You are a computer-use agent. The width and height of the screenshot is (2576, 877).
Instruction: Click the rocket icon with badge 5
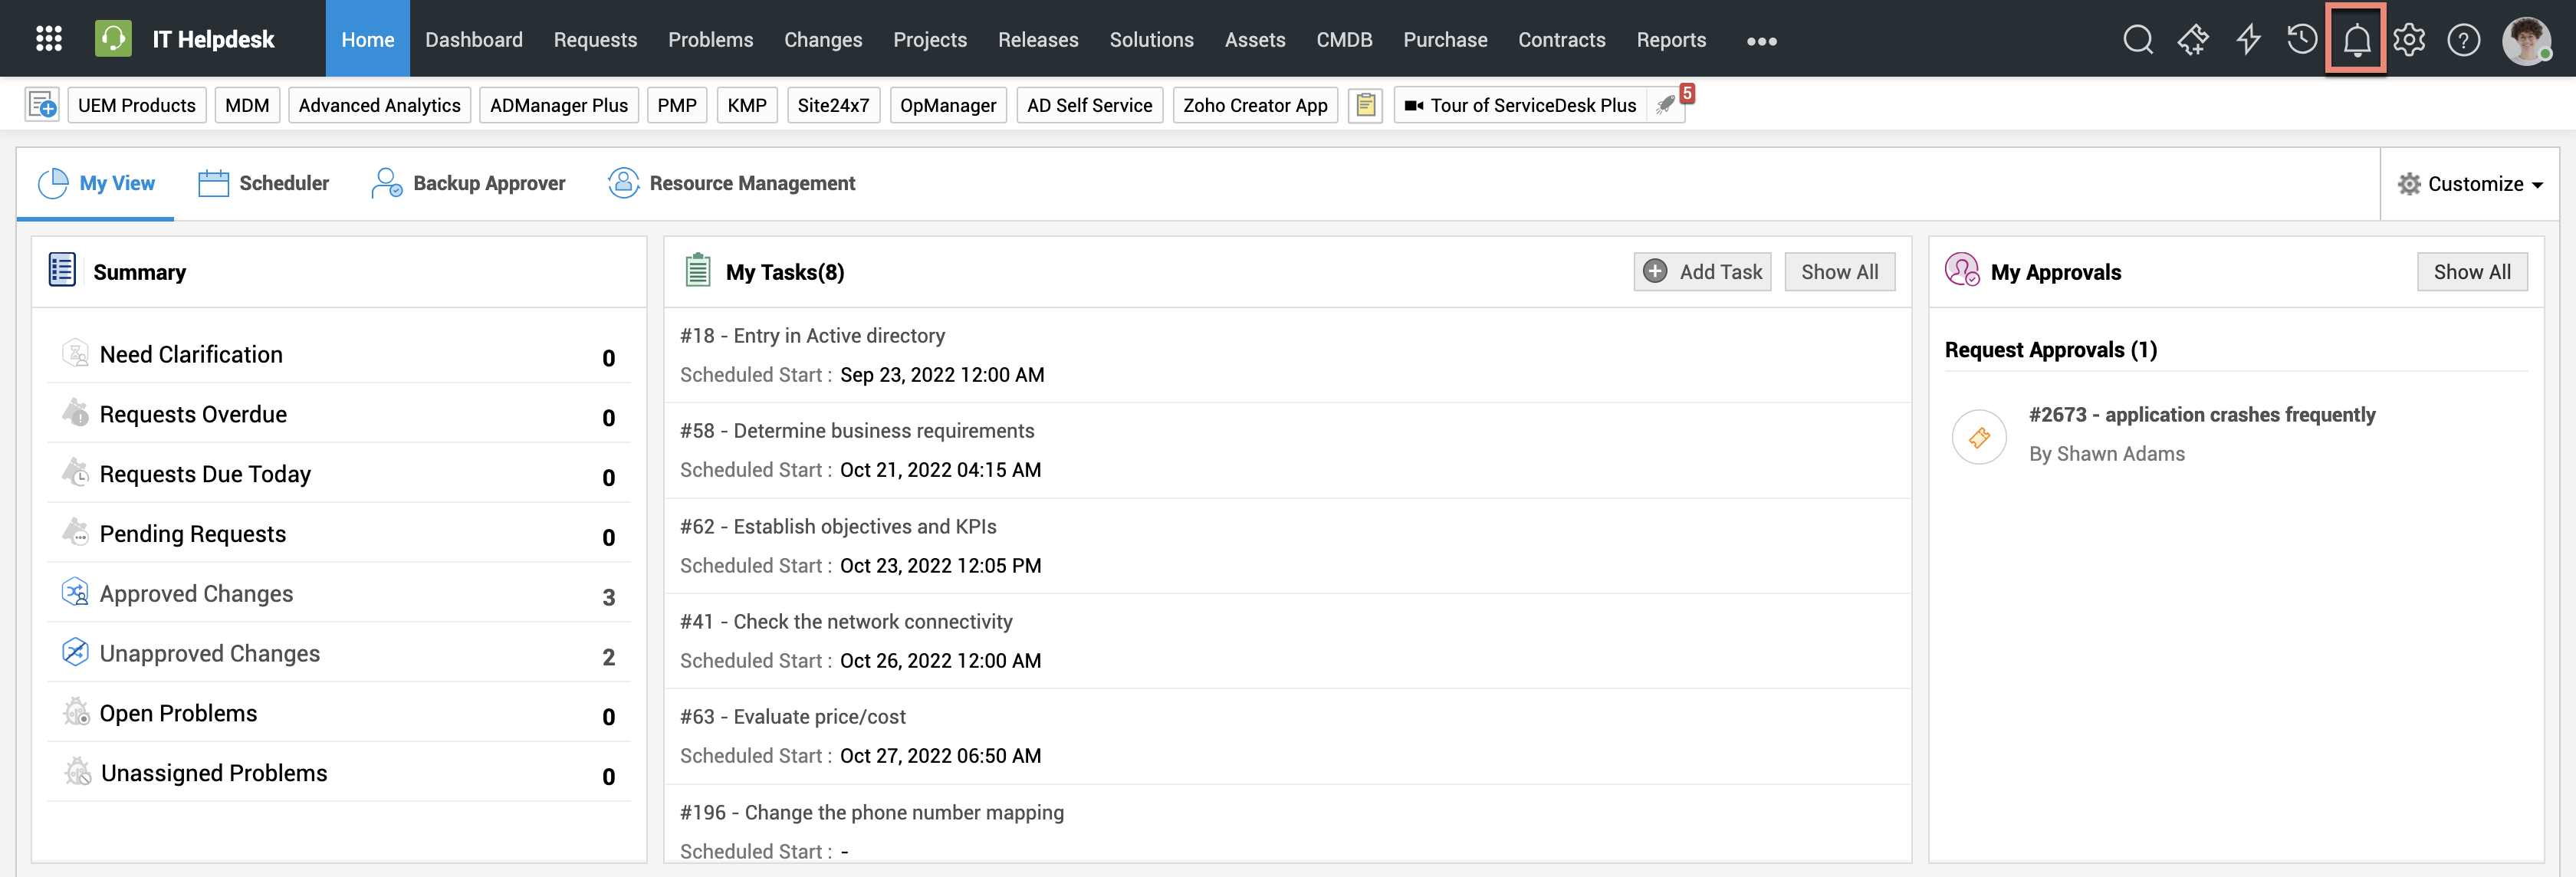coord(1666,105)
